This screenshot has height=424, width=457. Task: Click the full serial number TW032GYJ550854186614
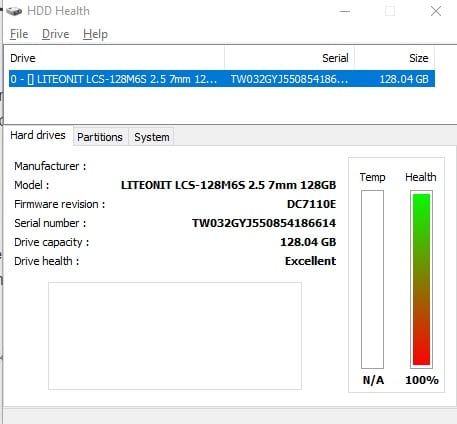pyautogui.click(x=264, y=223)
